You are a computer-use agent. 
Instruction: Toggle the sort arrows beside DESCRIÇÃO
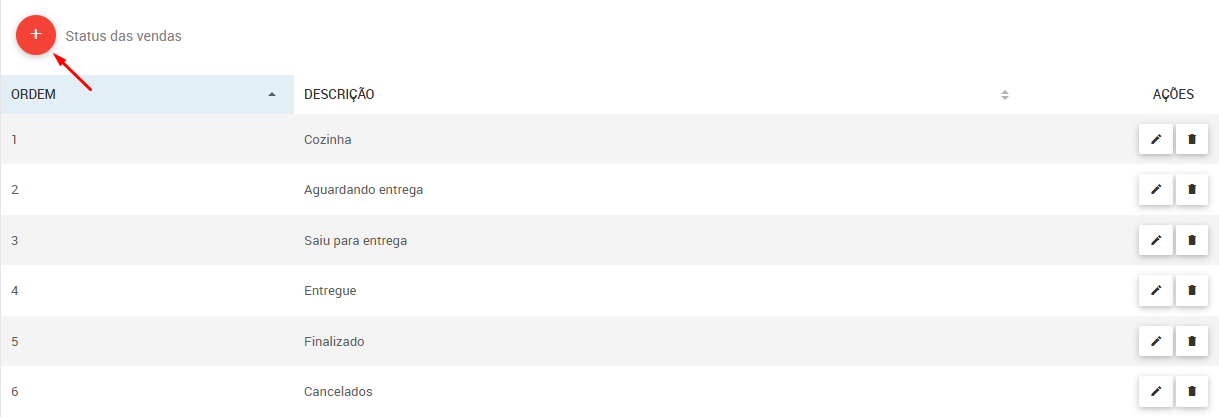pos(1005,95)
